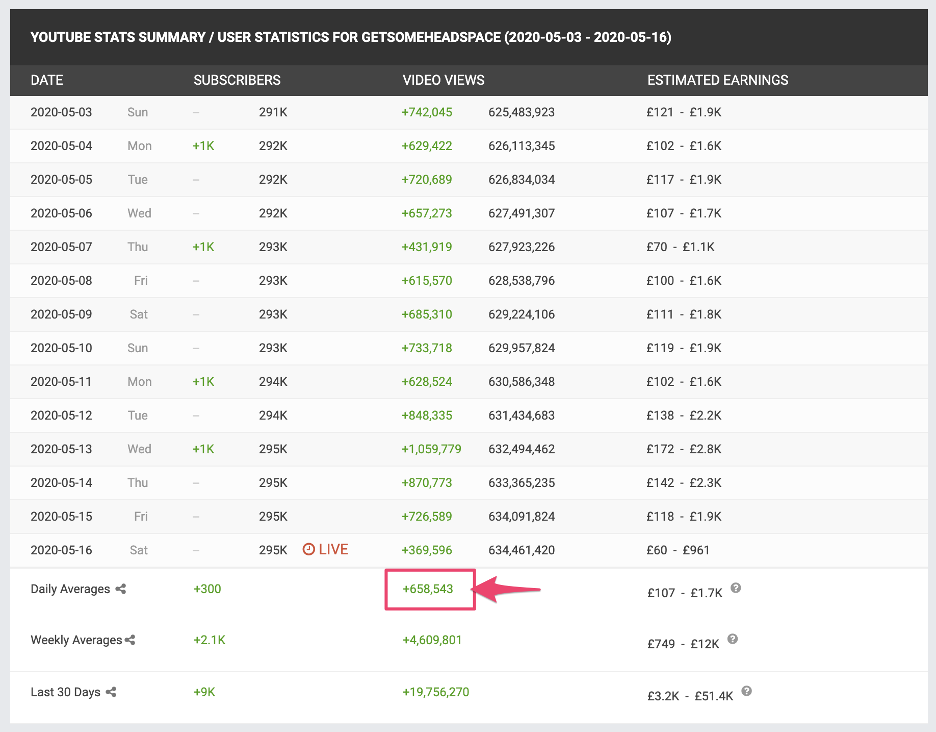Click the VIDEO VIEWS column header
The image size is (936, 732).
pyautogui.click(x=444, y=80)
